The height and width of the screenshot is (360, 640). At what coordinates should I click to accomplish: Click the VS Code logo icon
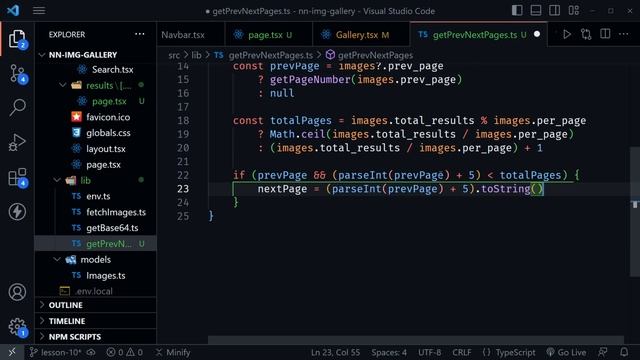[13, 10]
